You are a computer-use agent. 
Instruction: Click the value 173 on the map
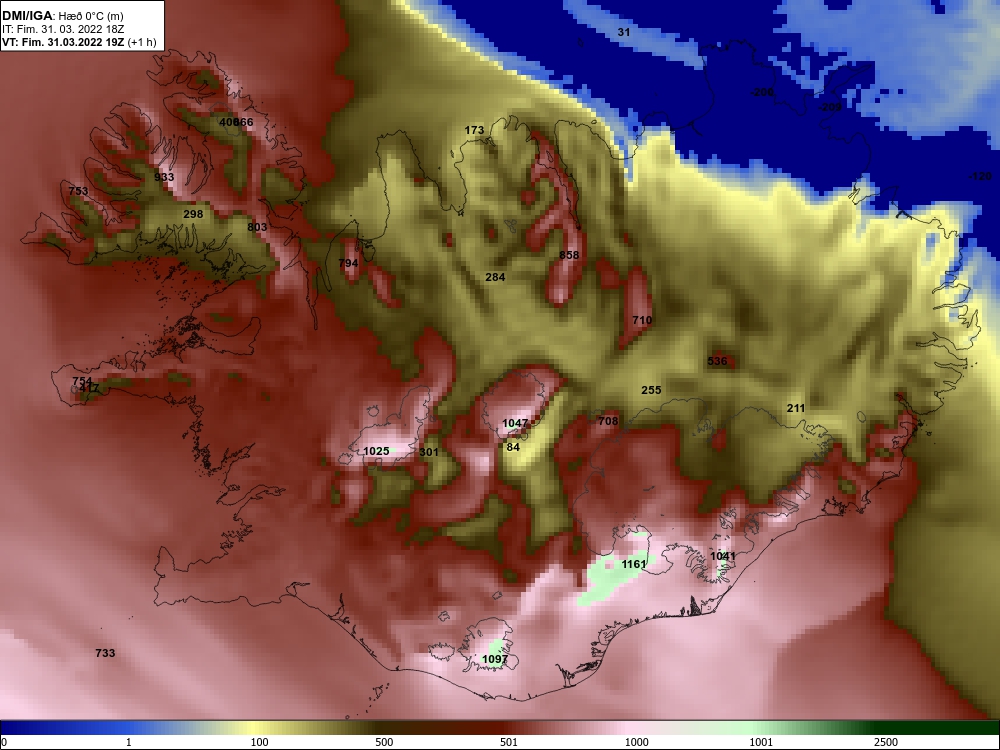coord(474,130)
